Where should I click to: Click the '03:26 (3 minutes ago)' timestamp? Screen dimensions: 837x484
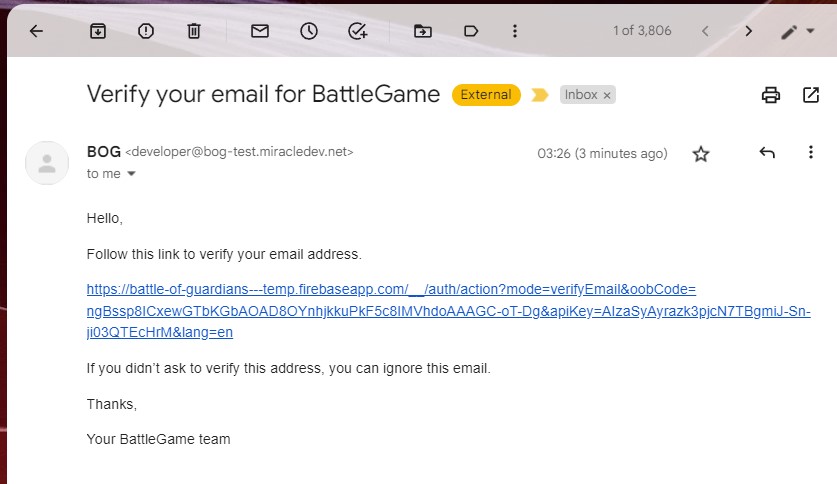[602, 154]
